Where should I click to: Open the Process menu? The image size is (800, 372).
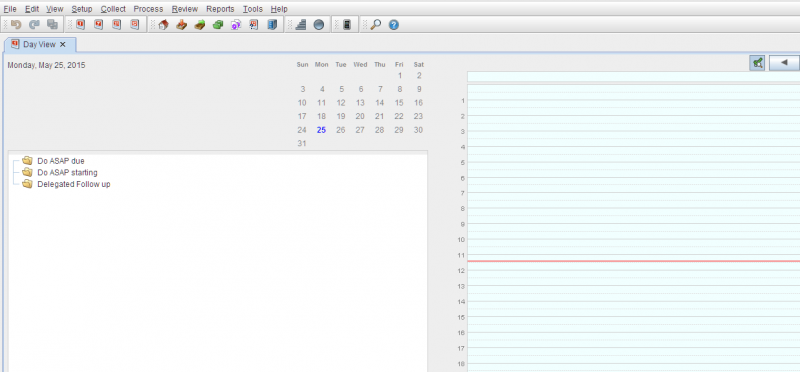(x=148, y=9)
